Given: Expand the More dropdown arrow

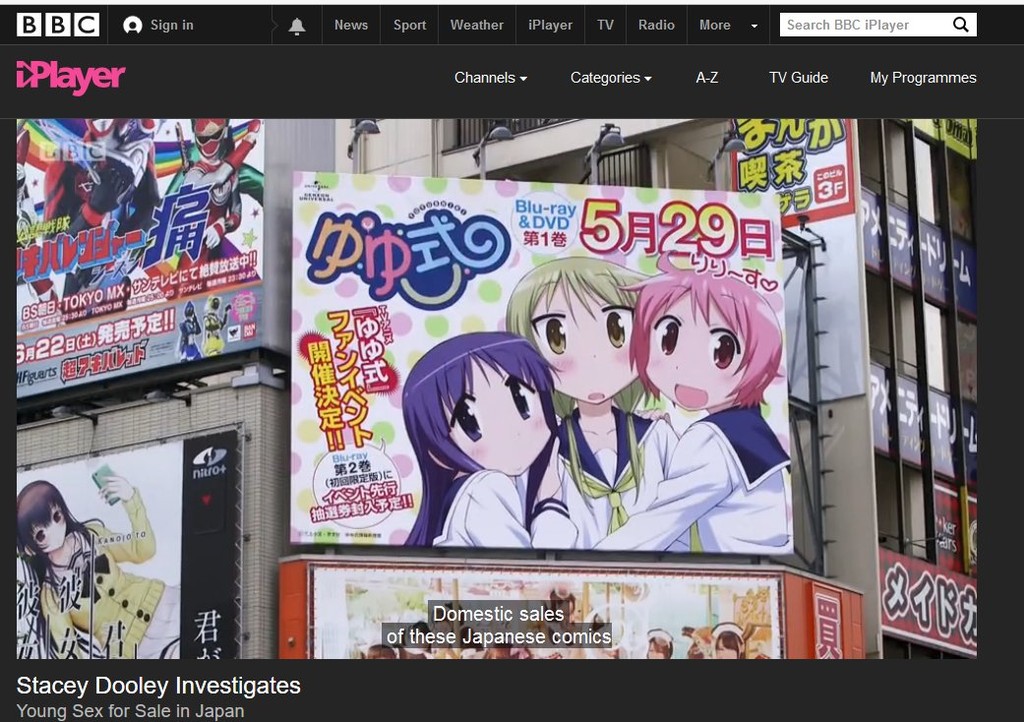Looking at the screenshot, I should coord(754,26).
